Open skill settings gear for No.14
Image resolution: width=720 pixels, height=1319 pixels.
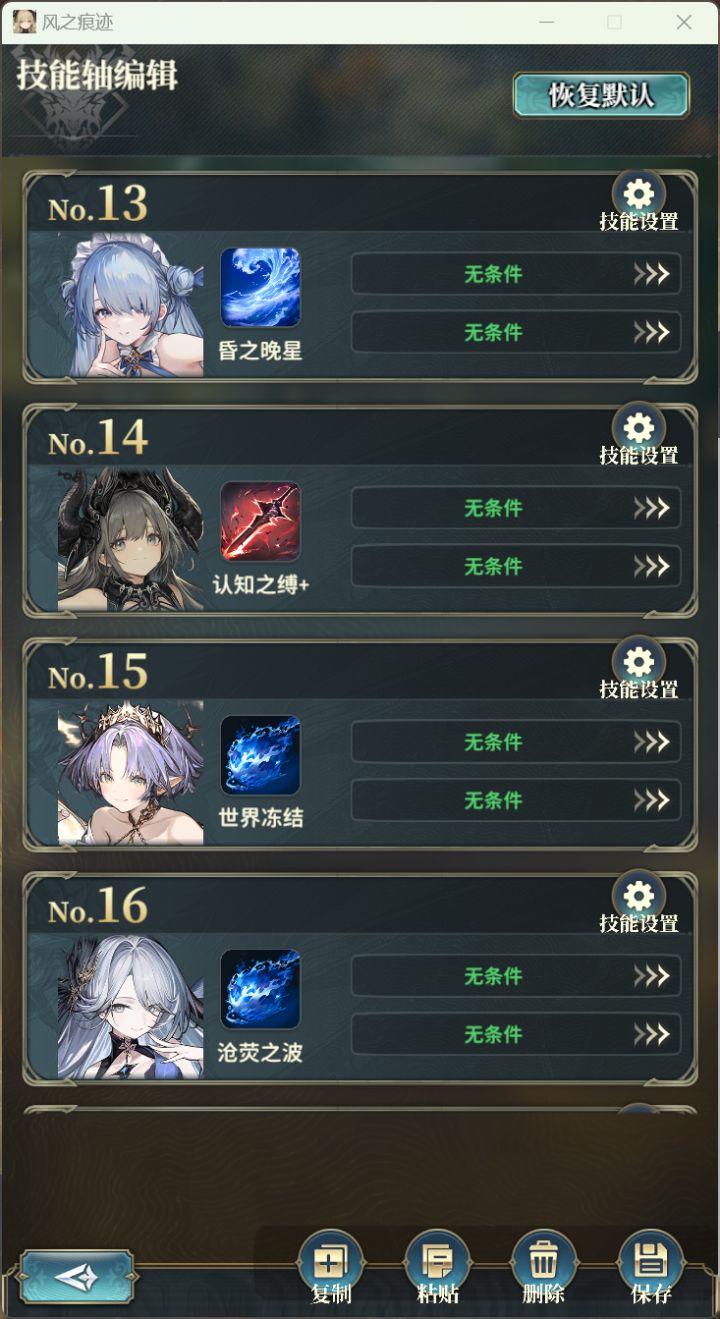tap(638, 429)
